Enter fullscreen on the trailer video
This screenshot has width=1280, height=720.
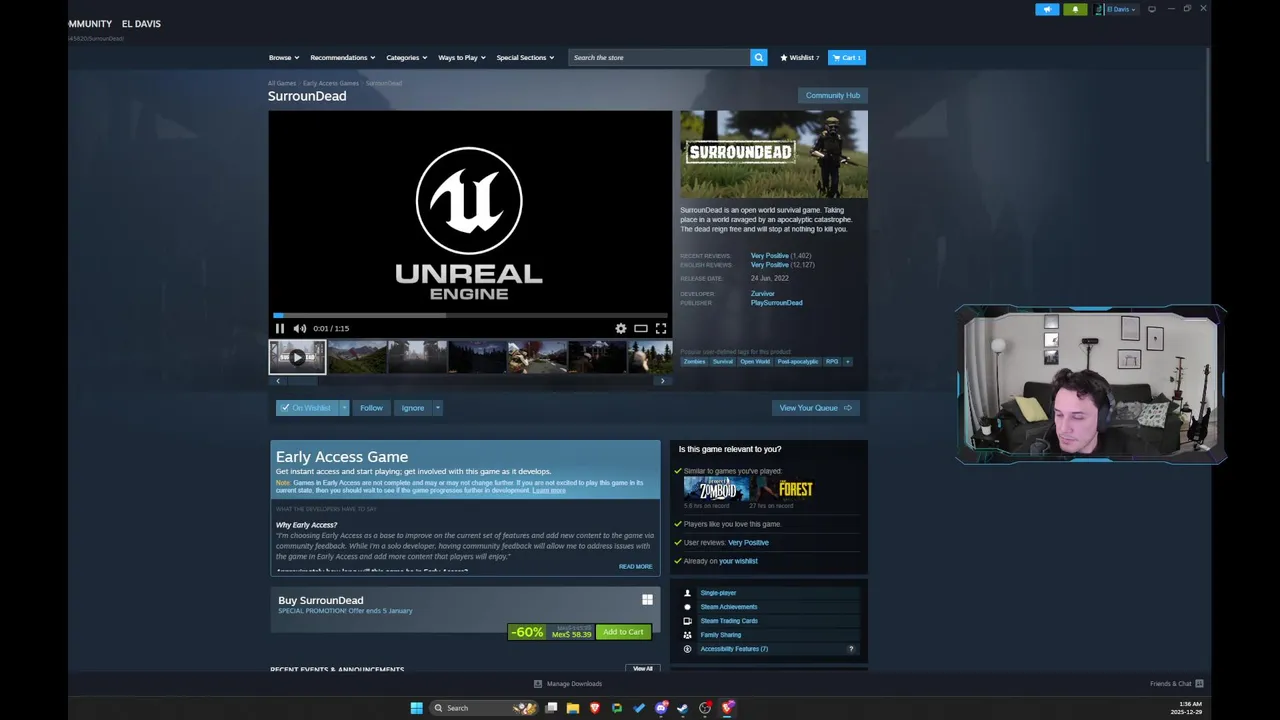click(x=661, y=328)
